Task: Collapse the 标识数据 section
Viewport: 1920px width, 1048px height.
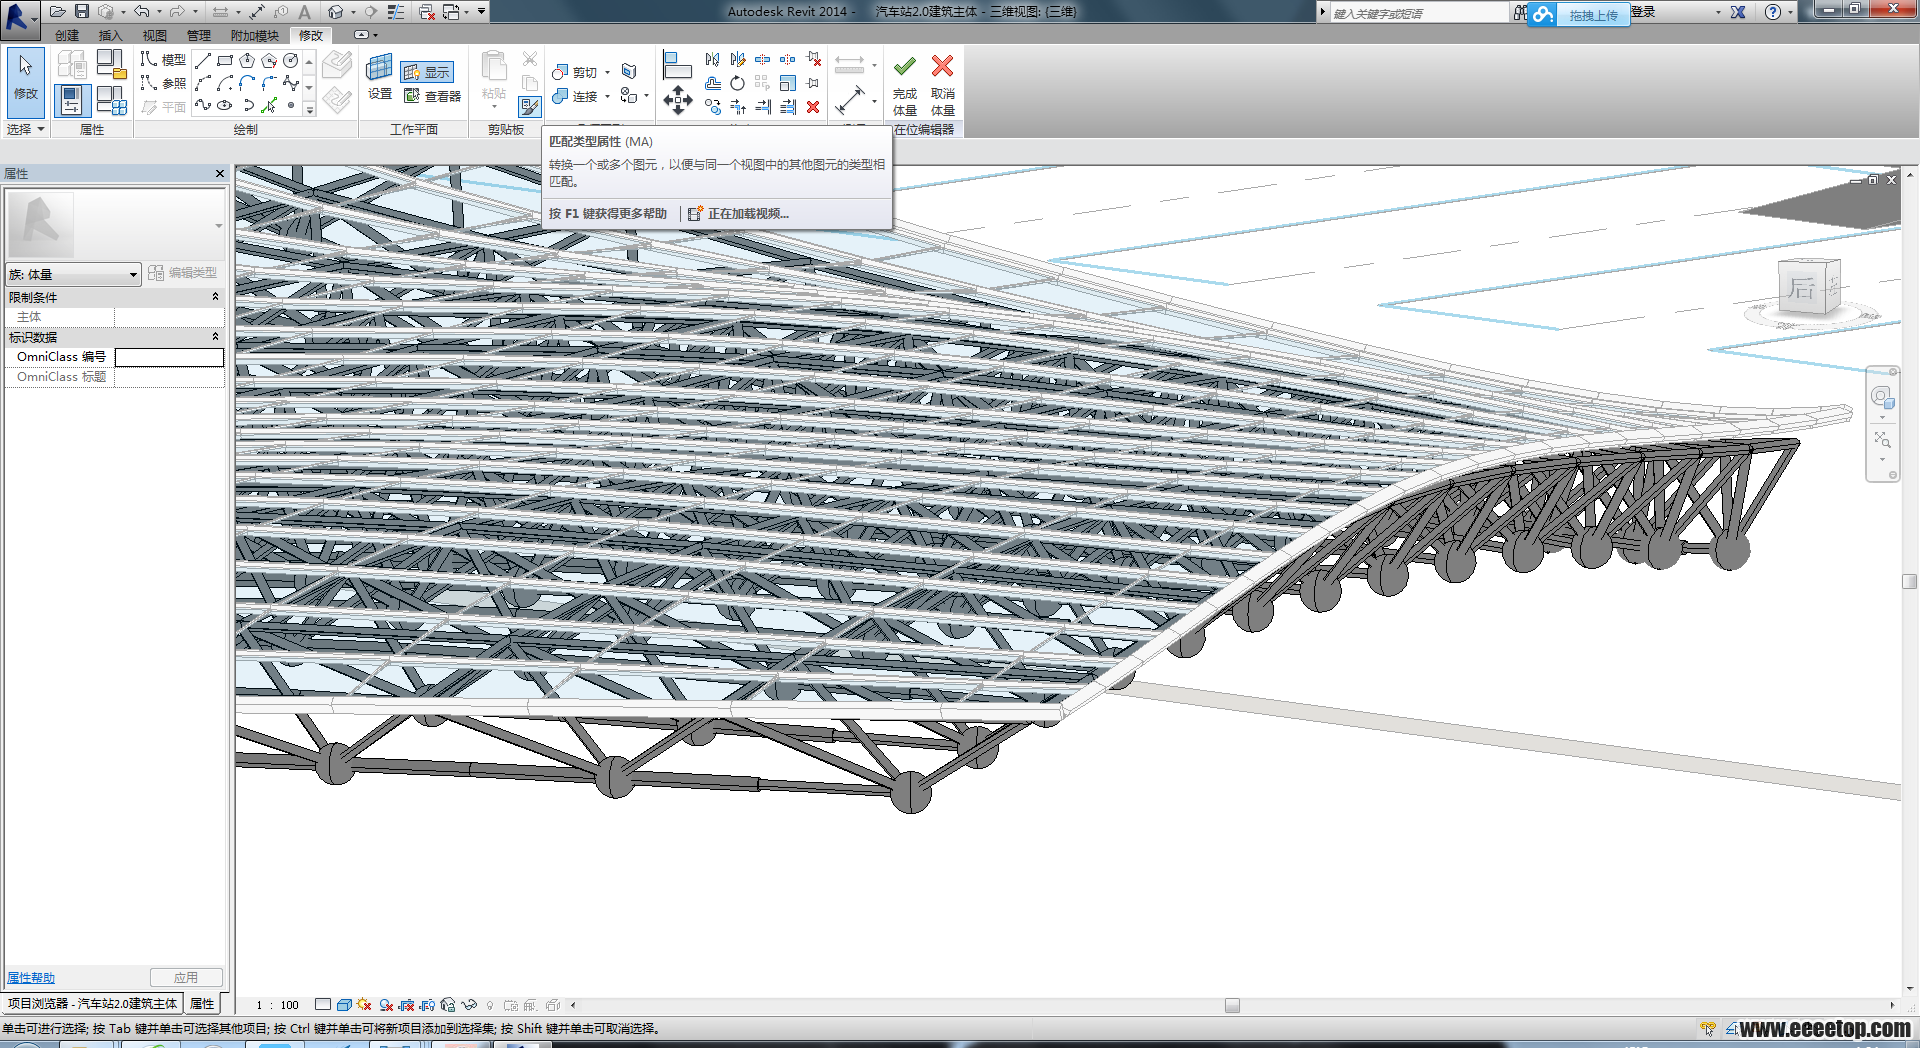Action: [x=215, y=337]
